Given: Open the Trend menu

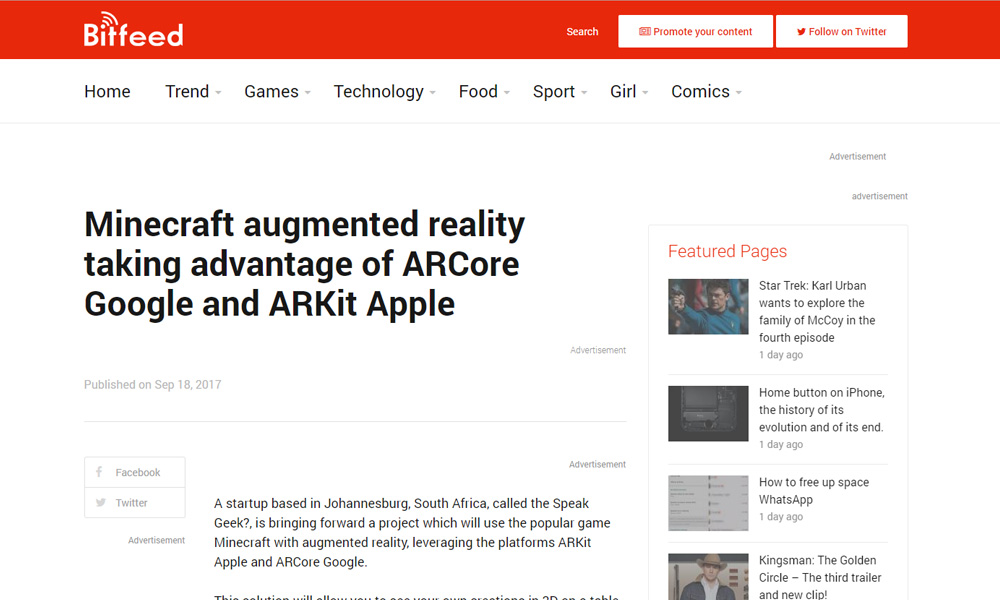Looking at the screenshot, I should pyautogui.click(x=187, y=92).
